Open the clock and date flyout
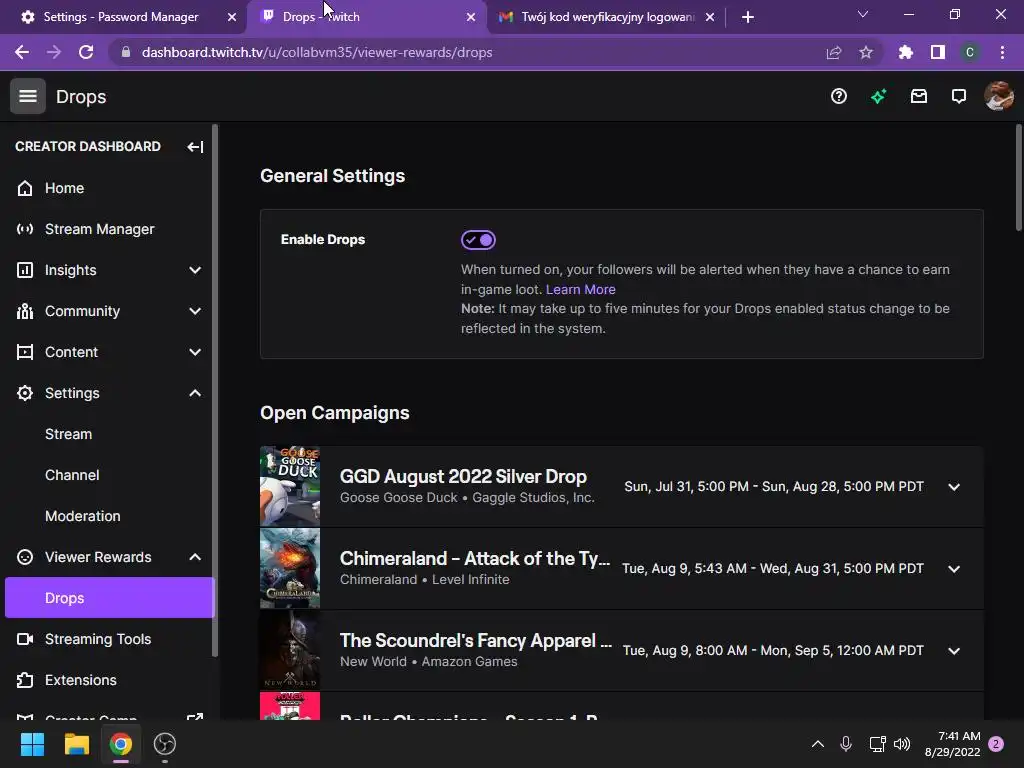The height and width of the screenshot is (768, 1024). 952,744
